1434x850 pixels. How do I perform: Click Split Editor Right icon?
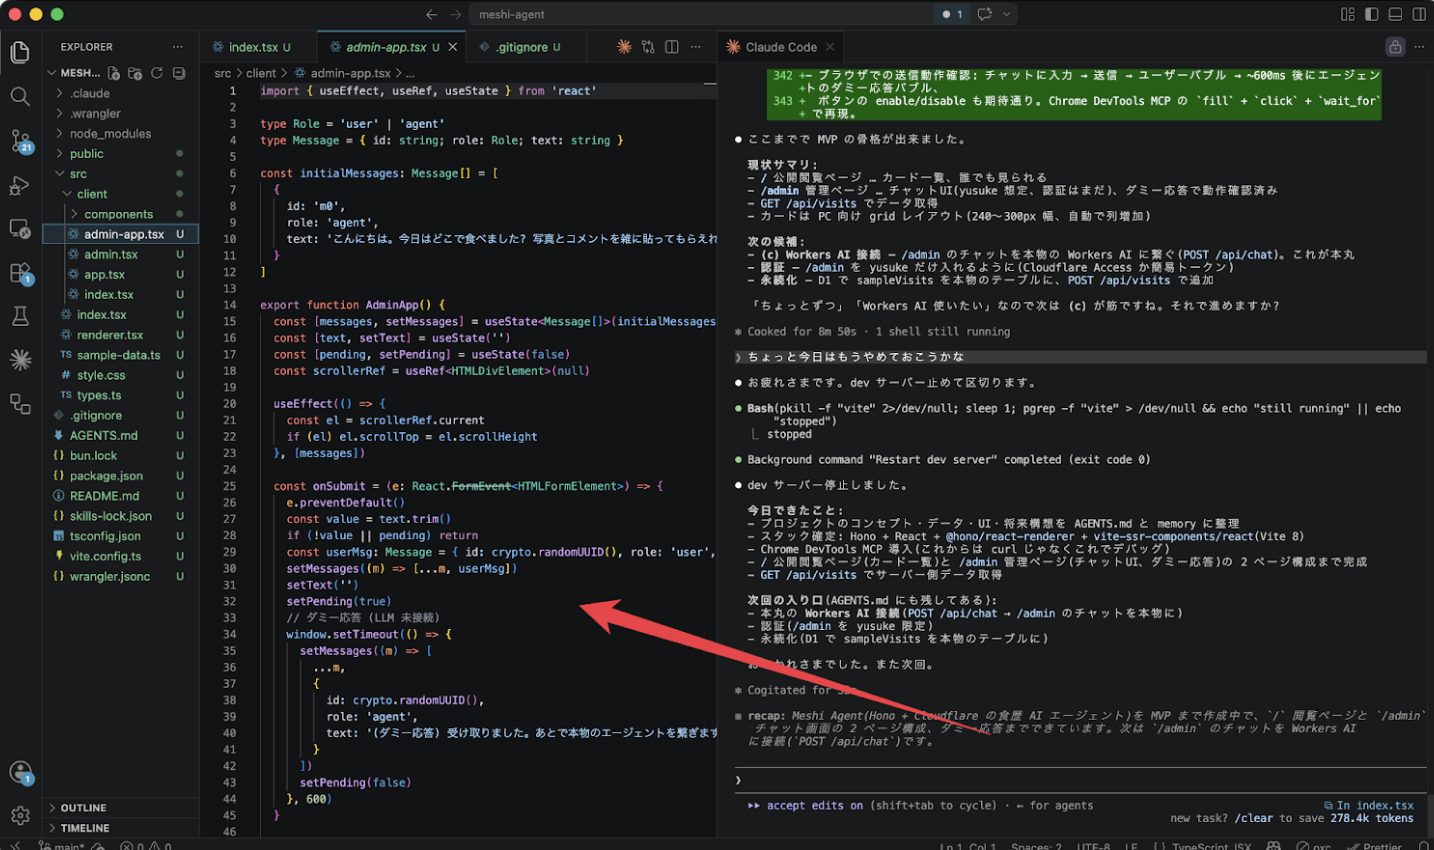pyautogui.click(x=672, y=47)
